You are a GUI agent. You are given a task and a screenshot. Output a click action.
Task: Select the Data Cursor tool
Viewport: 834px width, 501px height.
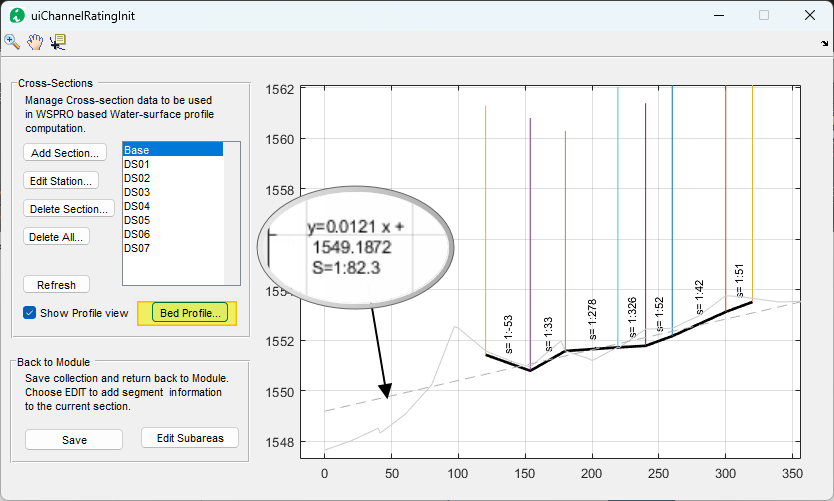pos(58,41)
